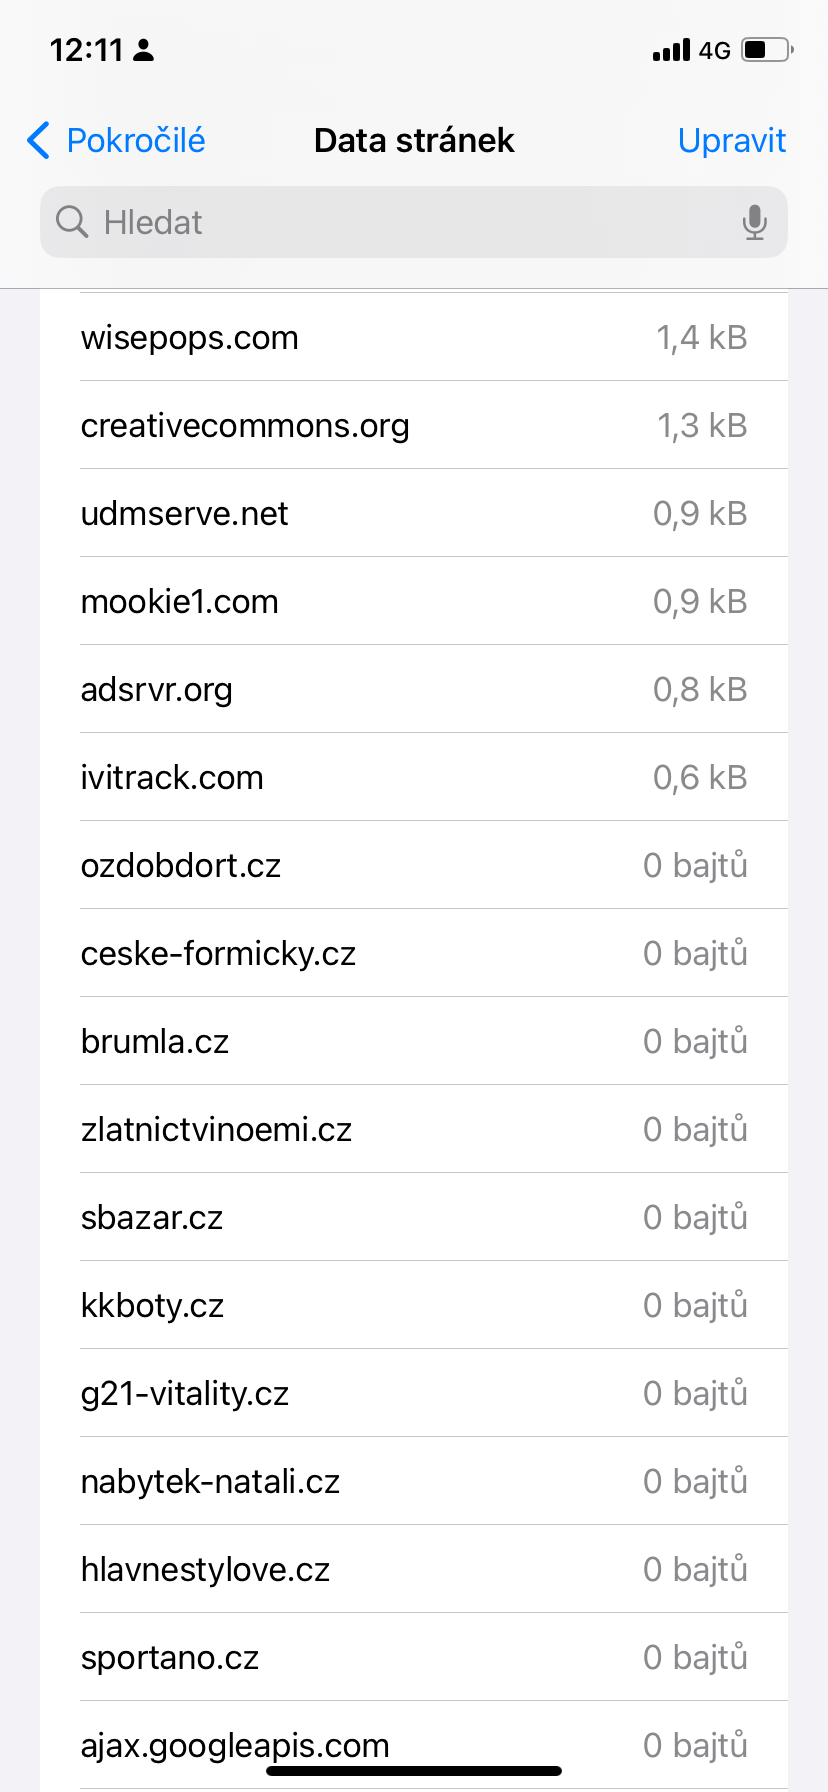Select ivitrack.com in the list
828x1792 pixels.
(x=414, y=778)
